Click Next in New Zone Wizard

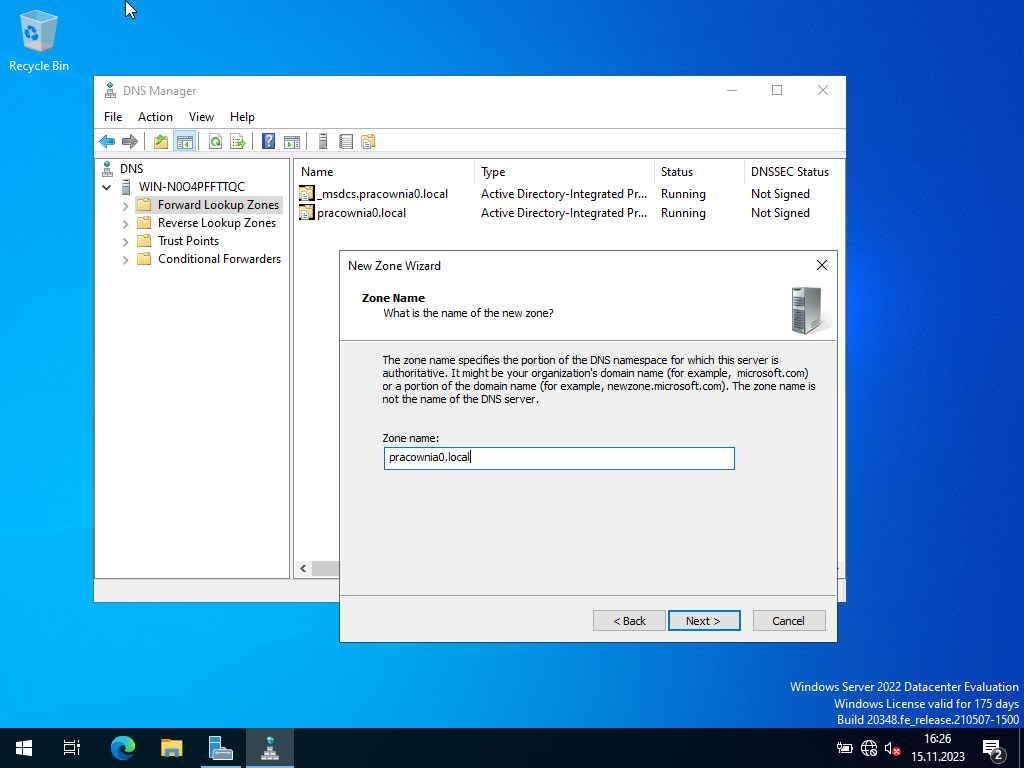(704, 620)
